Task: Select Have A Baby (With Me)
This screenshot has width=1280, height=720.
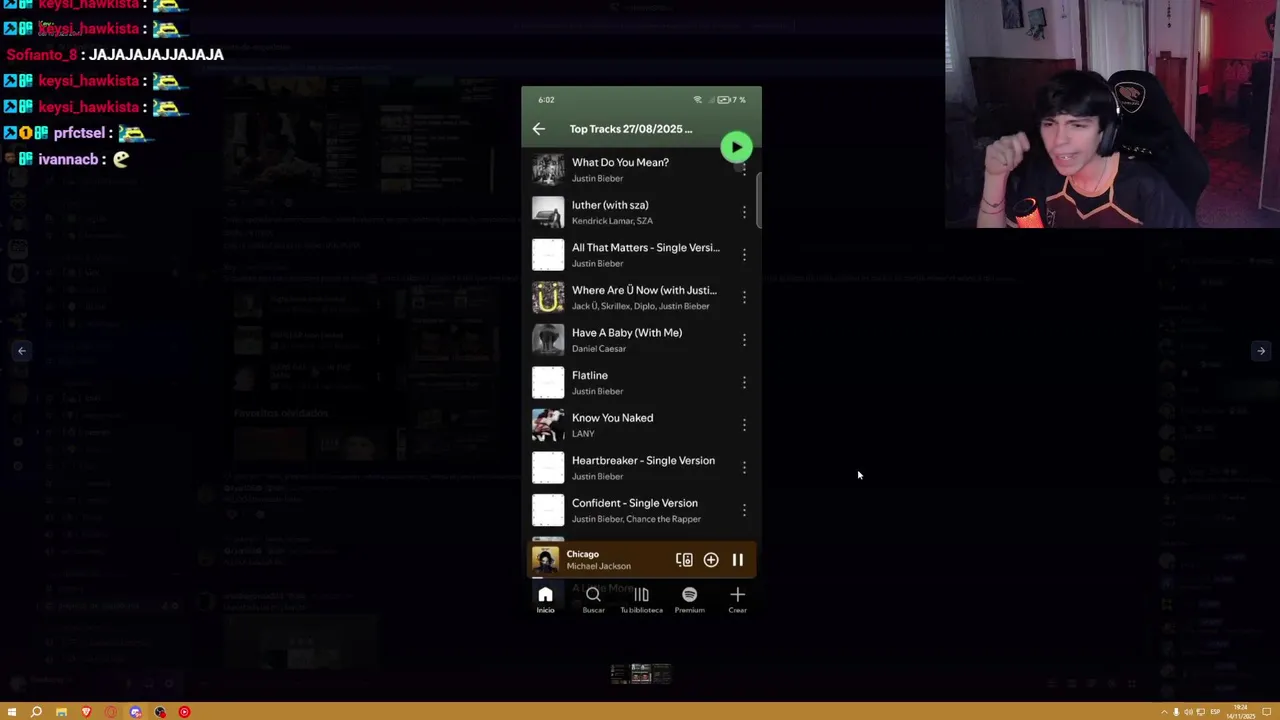Action: [627, 333]
